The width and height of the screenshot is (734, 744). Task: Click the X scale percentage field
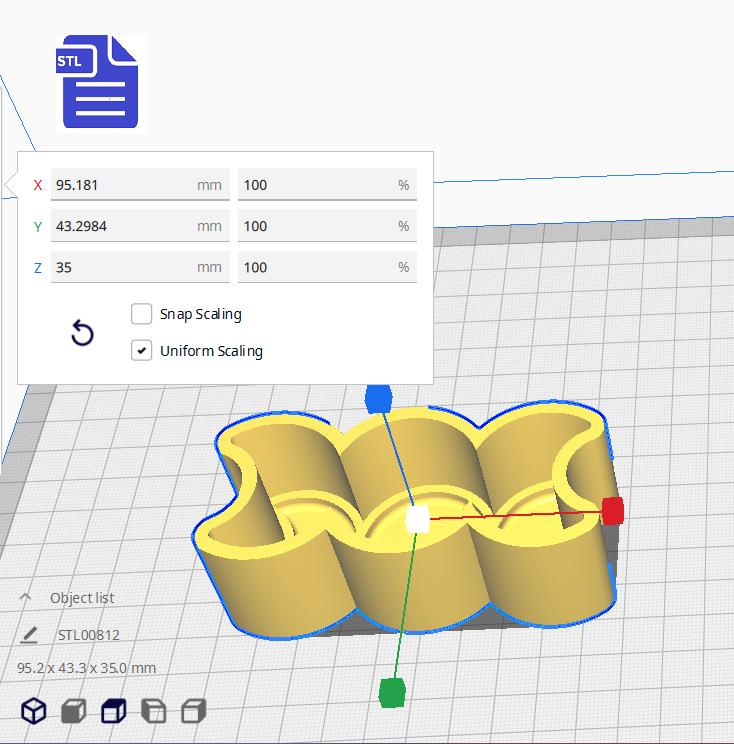click(327, 185)
